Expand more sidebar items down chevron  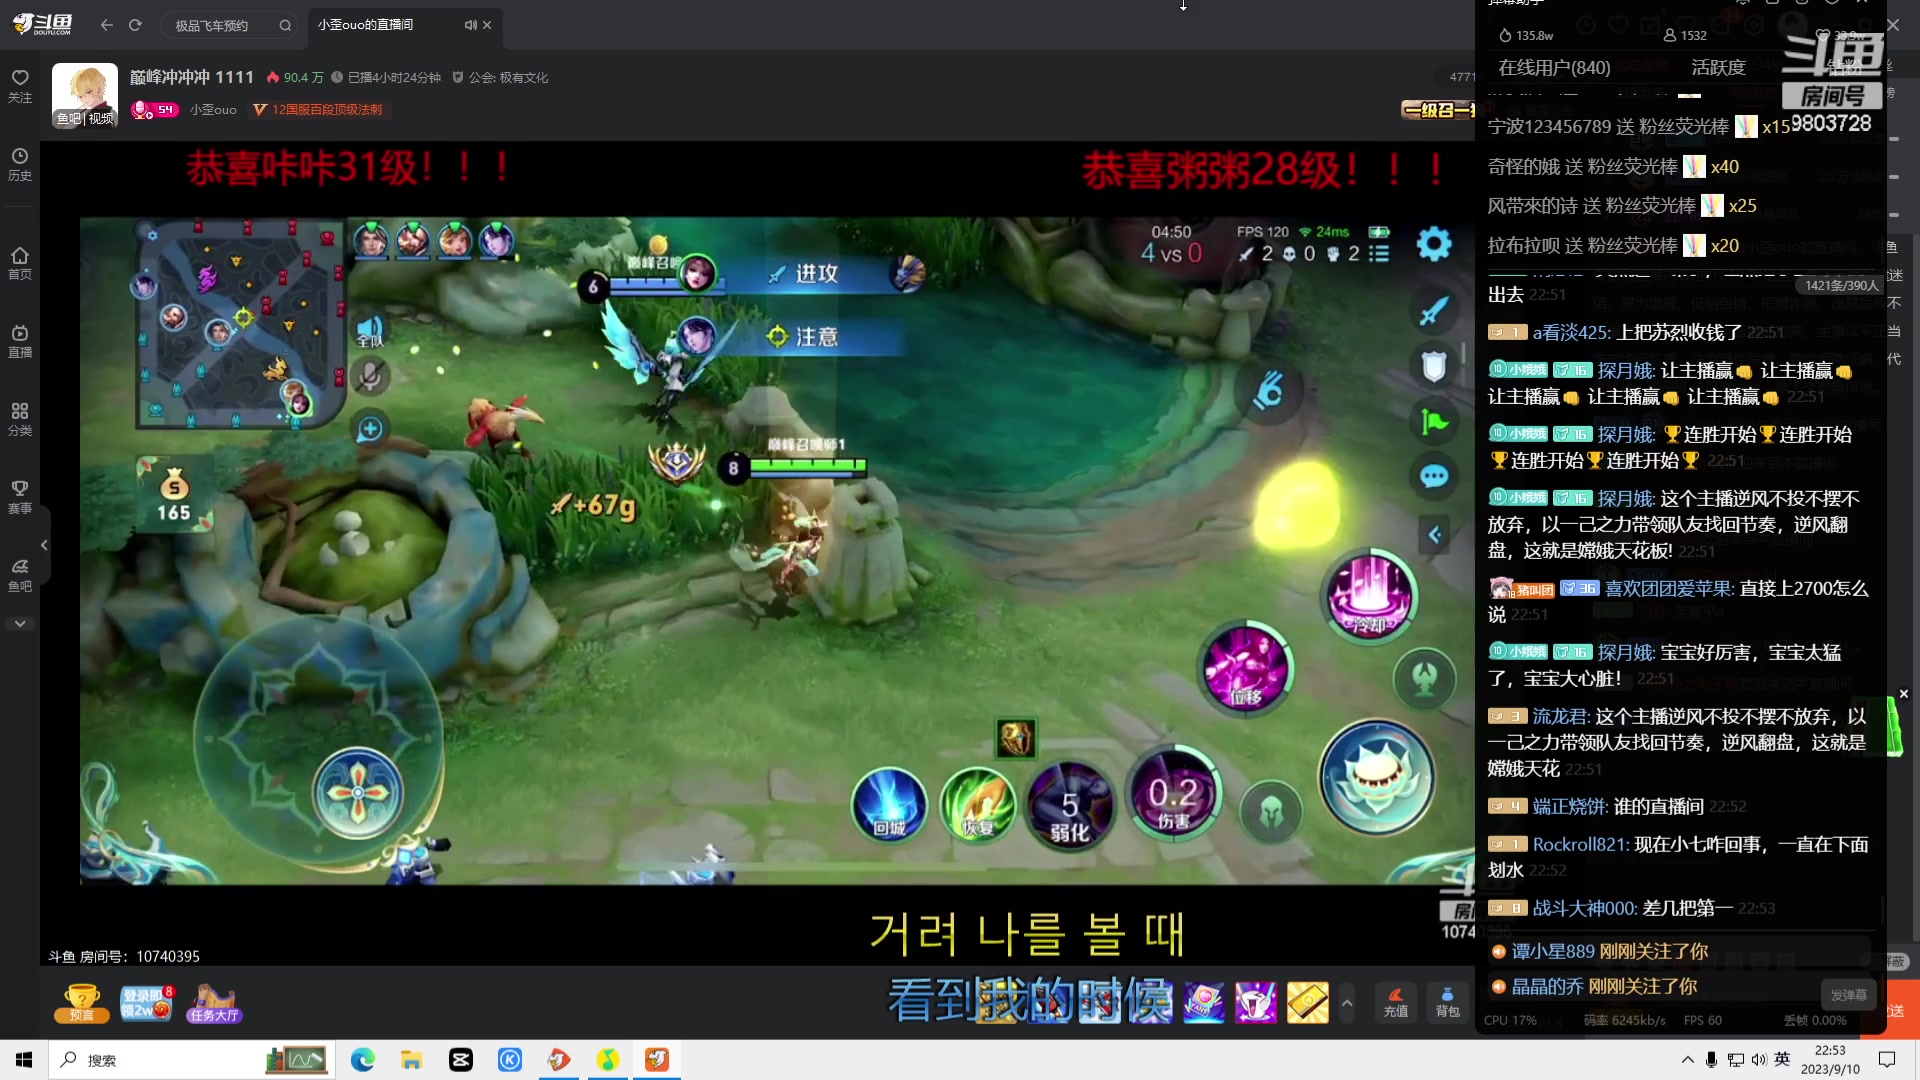tap(20, 623)
